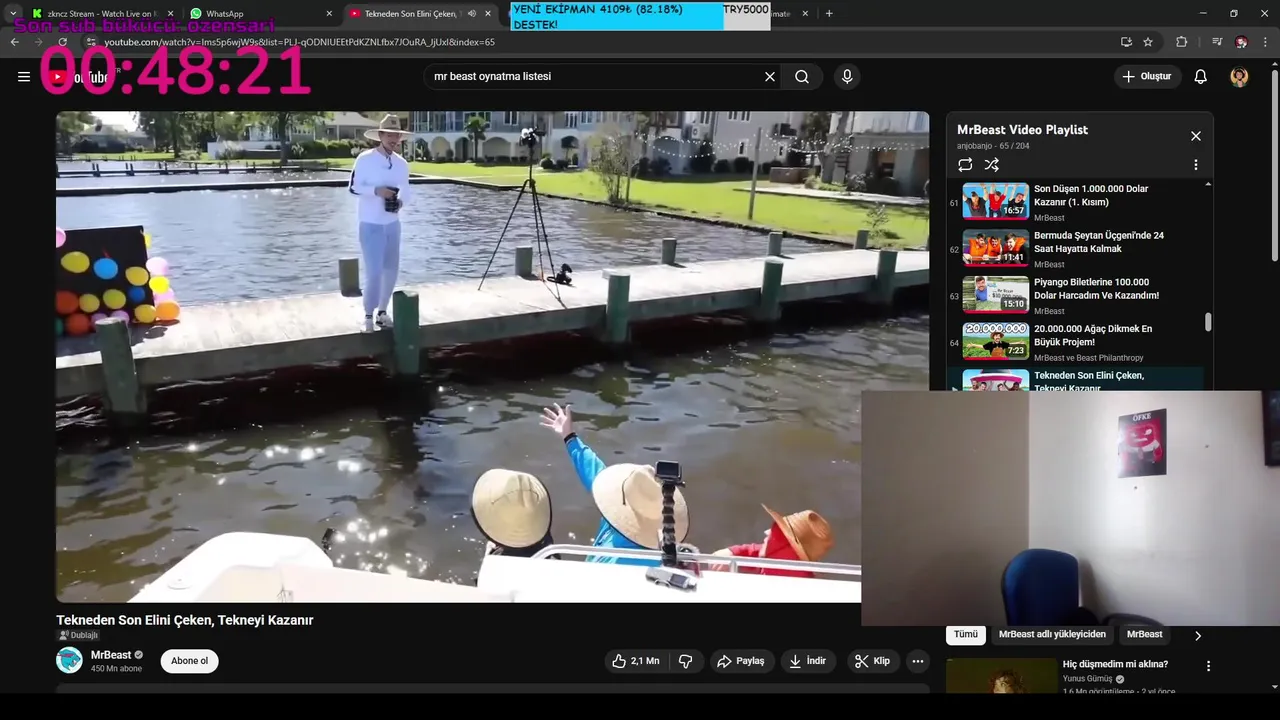
Task: Like the video with 2,1 Mn thumbs up
Action: click(636, 661)
